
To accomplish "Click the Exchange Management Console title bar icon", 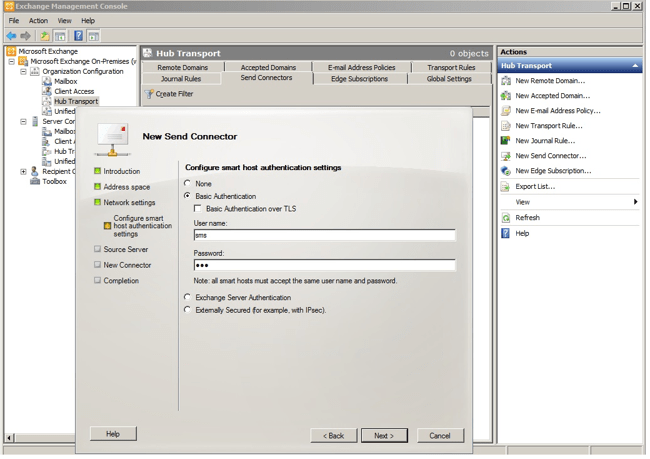I will coord(9,6).
